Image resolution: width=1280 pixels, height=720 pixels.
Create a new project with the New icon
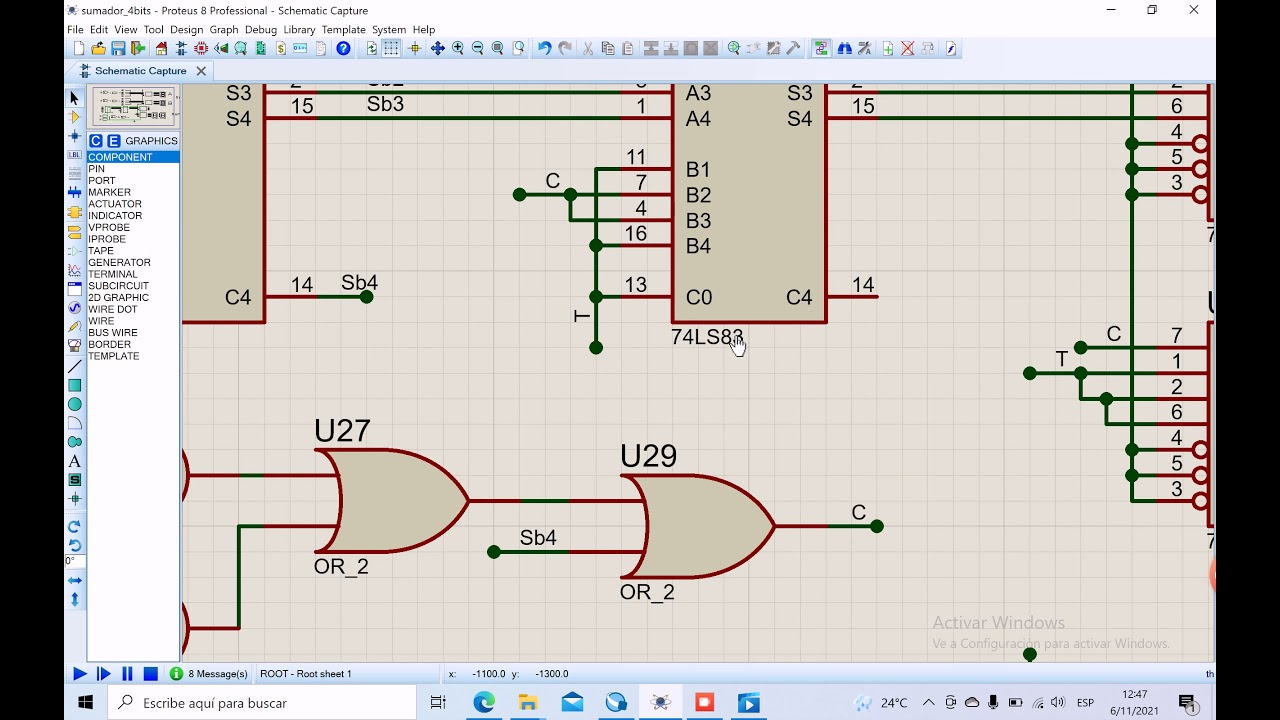pyautogui.click(x=78, y=48)
